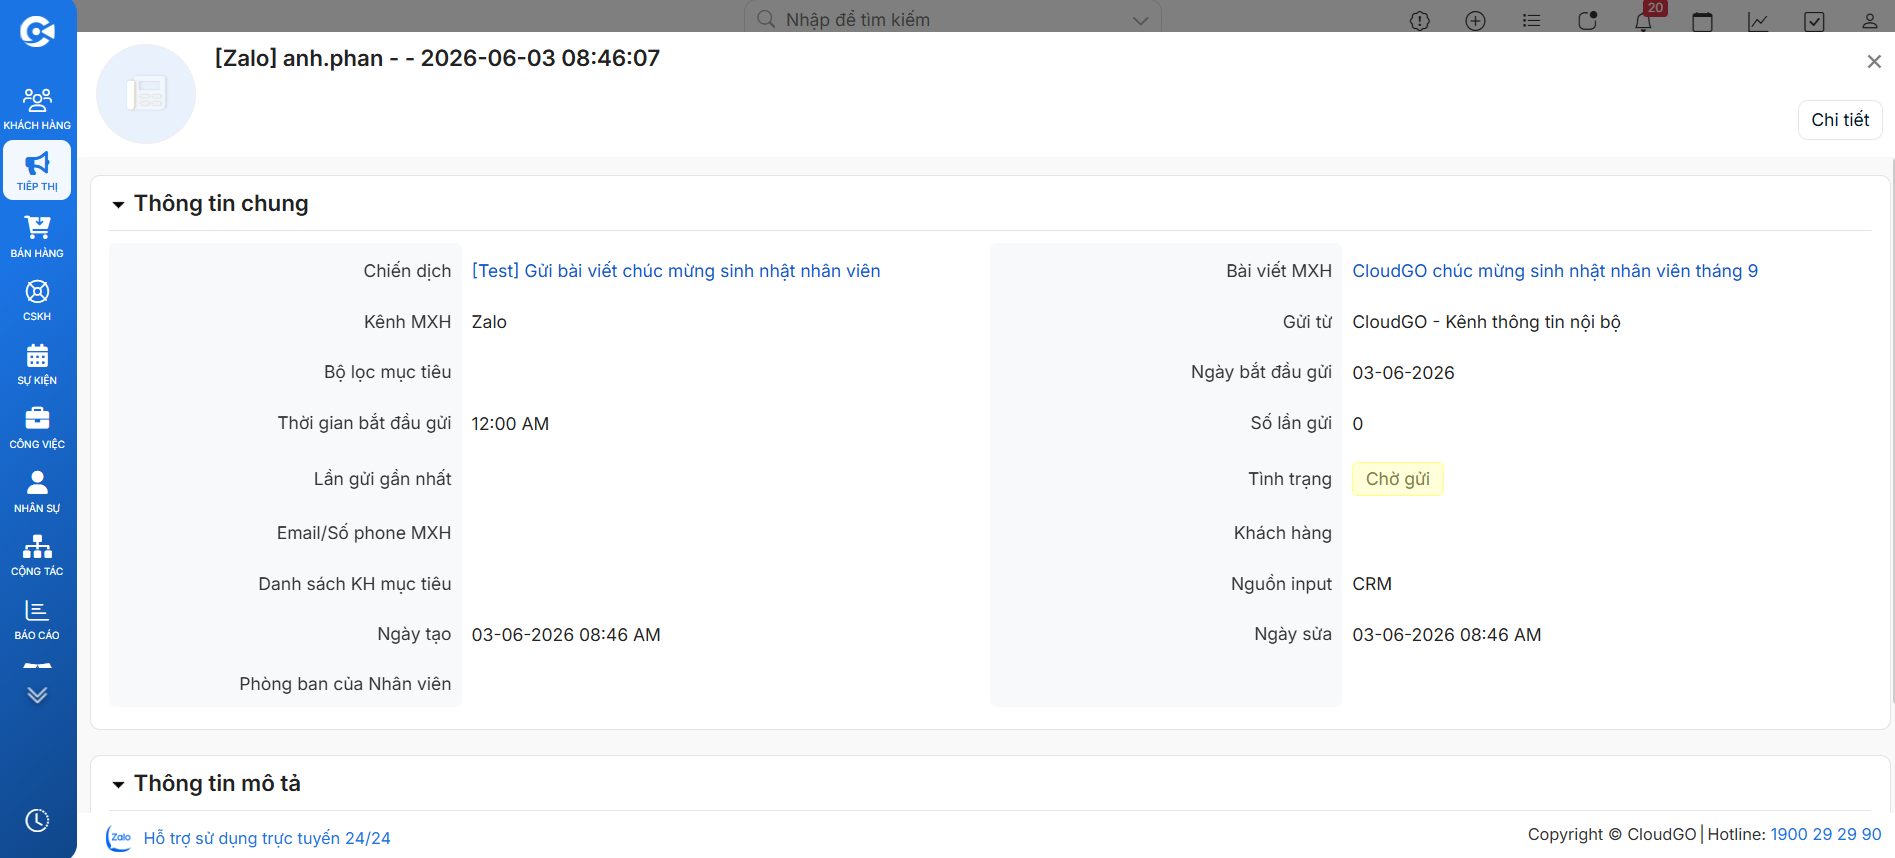Click the Chi tiết button
This screenshot has width=1895, height=858.
[x=1840, y=120]
